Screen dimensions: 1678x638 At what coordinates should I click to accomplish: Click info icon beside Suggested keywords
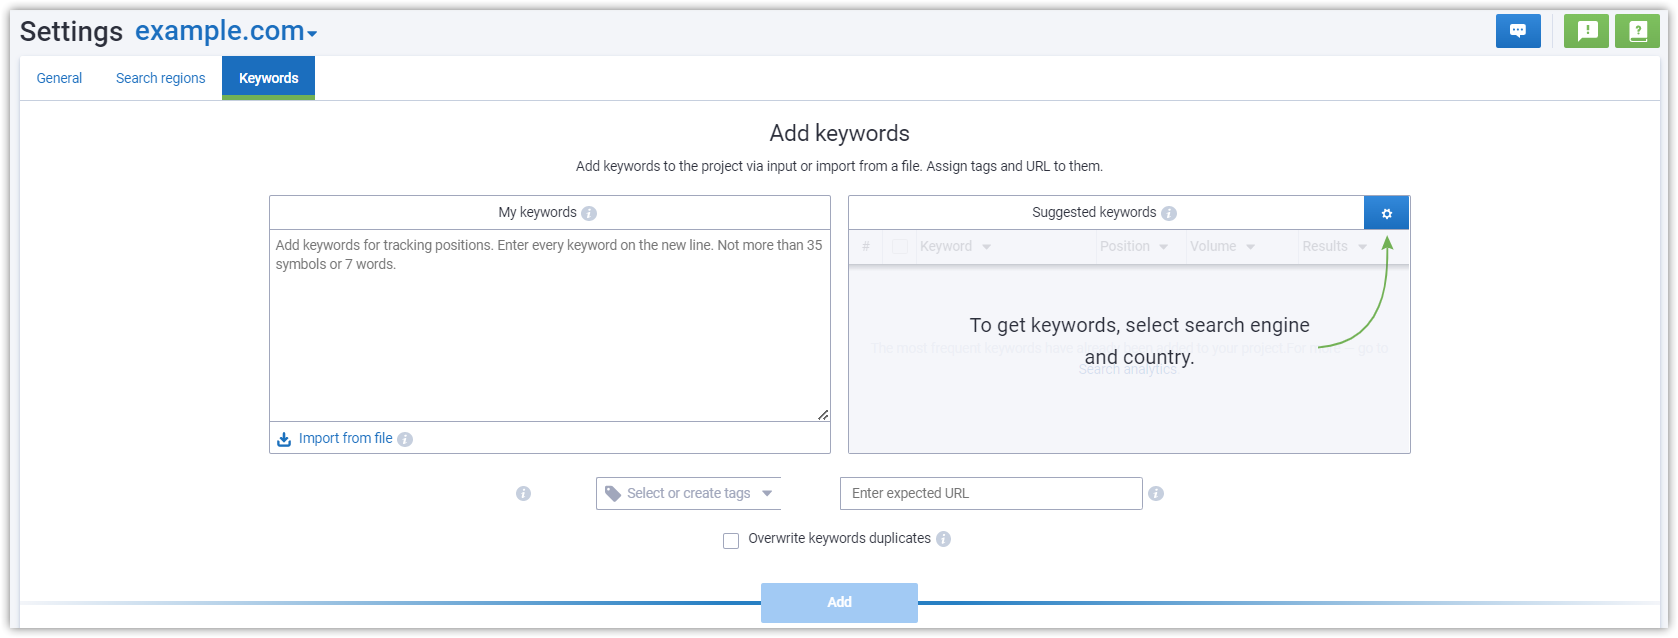point(1169,213)
